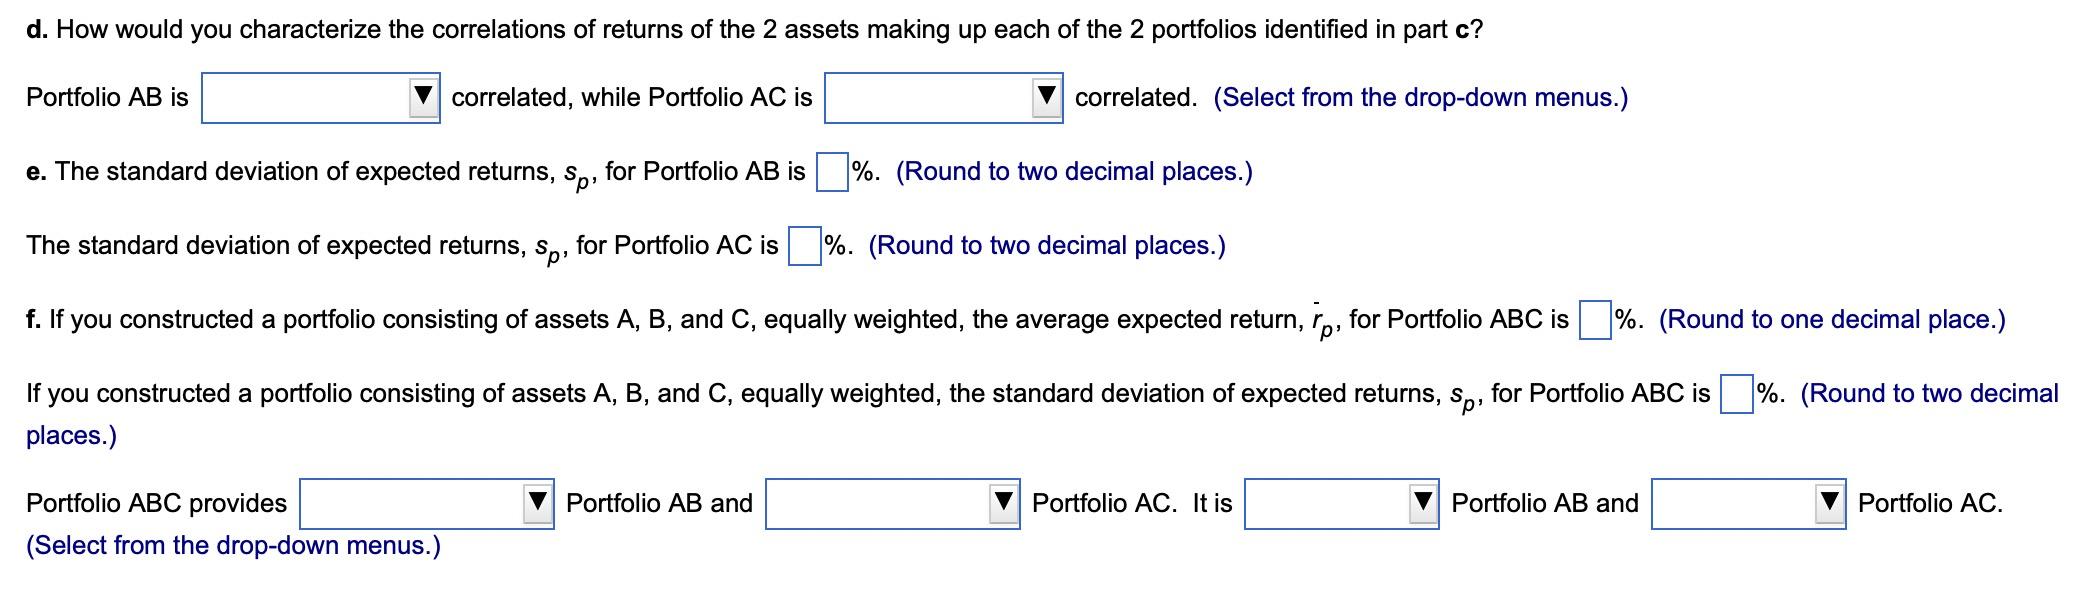
Task: Click '(Select from the drop-down menus.)' text in part d
Action: [x=1420, y=96]
